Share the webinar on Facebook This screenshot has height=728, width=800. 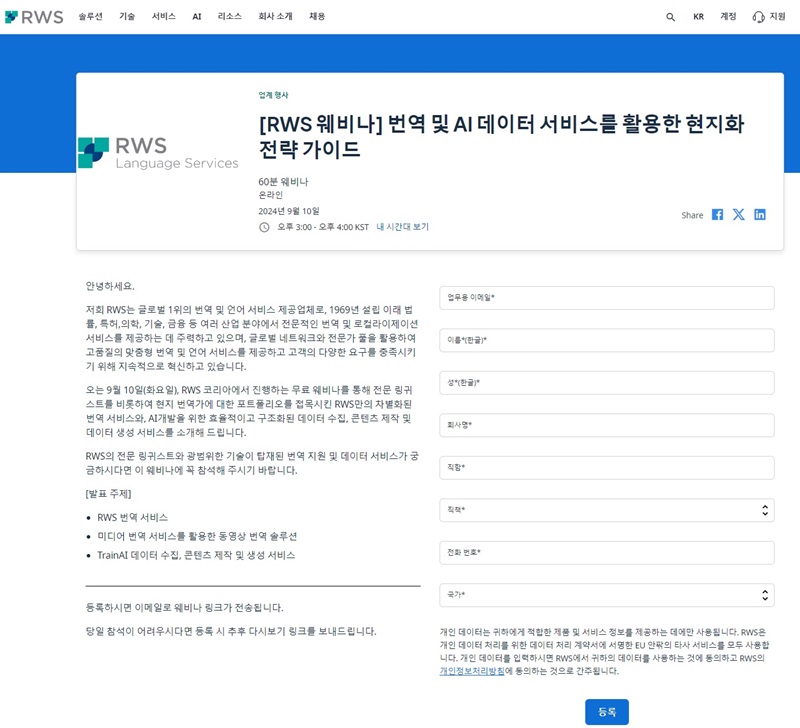click(x=717, y=215)
